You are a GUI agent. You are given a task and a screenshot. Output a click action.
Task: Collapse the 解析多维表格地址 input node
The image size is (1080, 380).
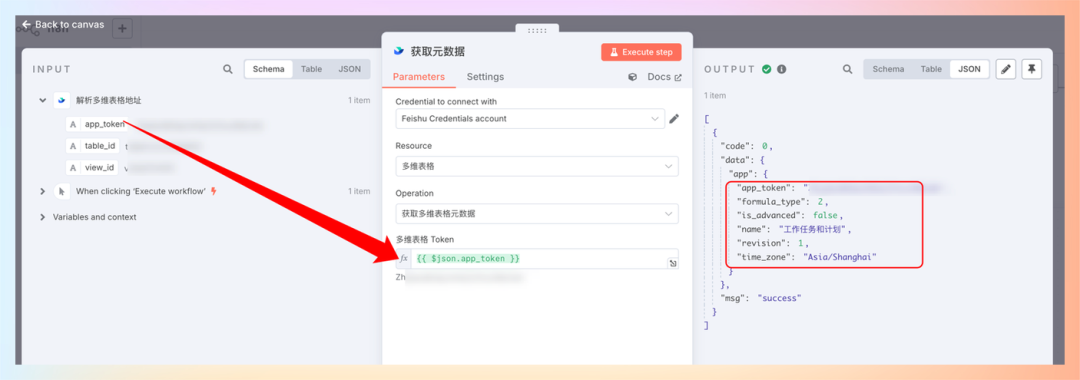pyautogui.click(x=43, y=101)
